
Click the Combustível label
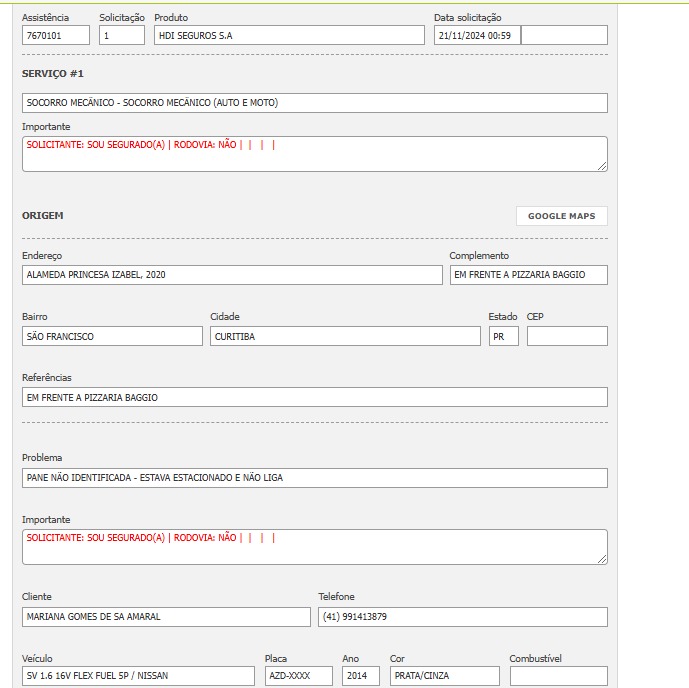(535, 658)
